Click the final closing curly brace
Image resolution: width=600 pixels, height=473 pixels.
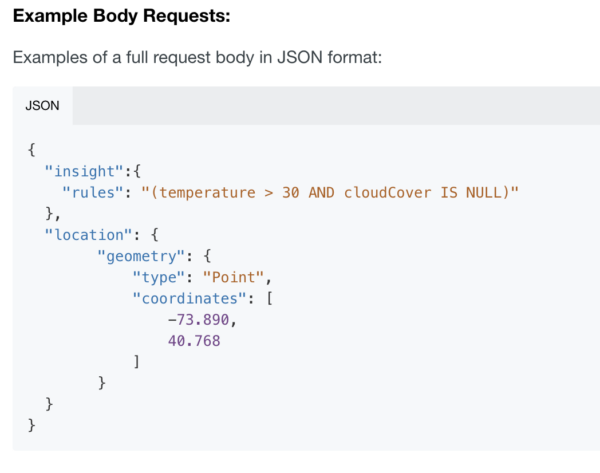coord(32,425)
